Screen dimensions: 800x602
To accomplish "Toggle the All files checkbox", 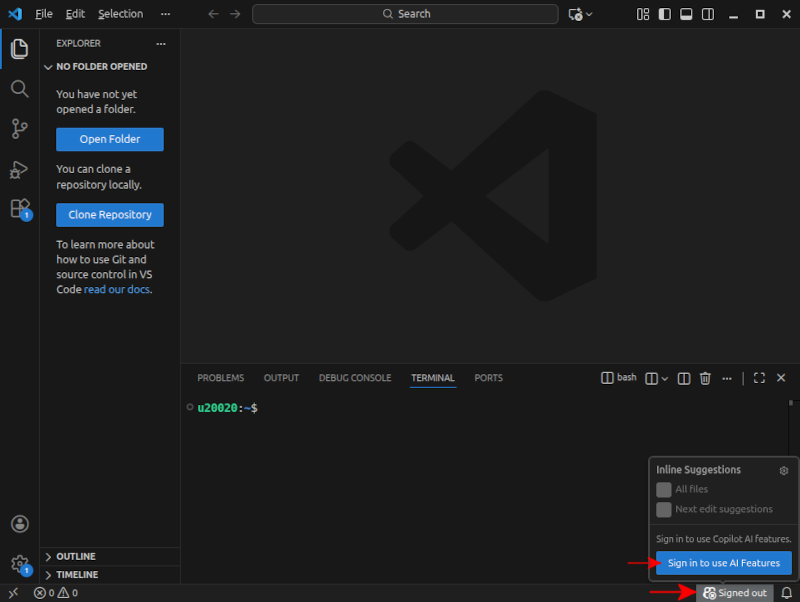I will point(664,490).
